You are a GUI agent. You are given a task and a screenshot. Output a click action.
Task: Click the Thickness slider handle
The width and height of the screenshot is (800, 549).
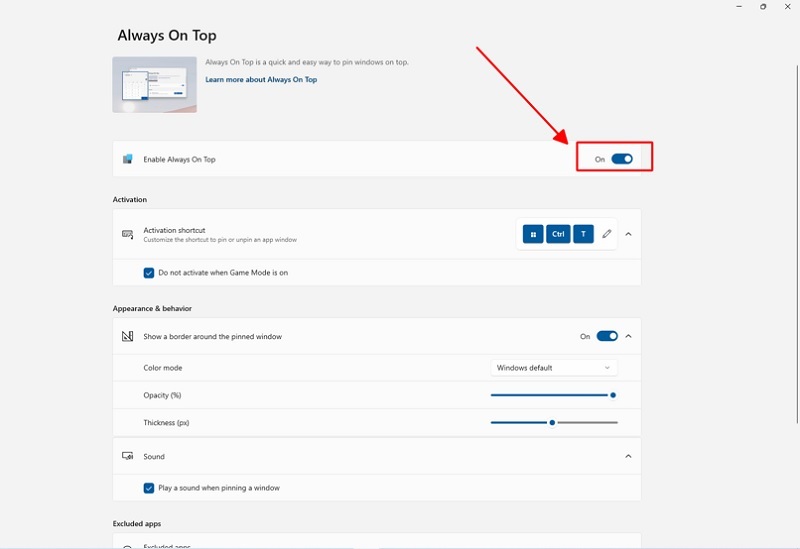click(552, 423)
